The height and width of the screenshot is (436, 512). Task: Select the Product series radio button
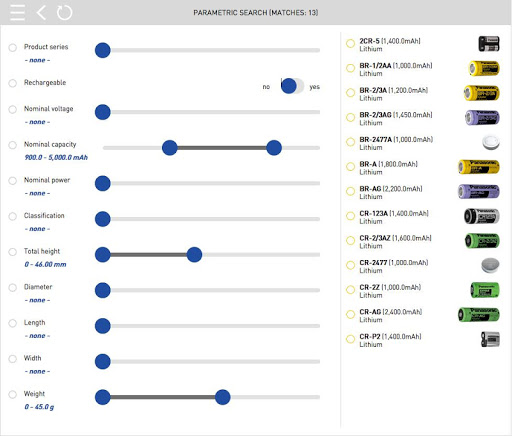[x=13, y=47]
